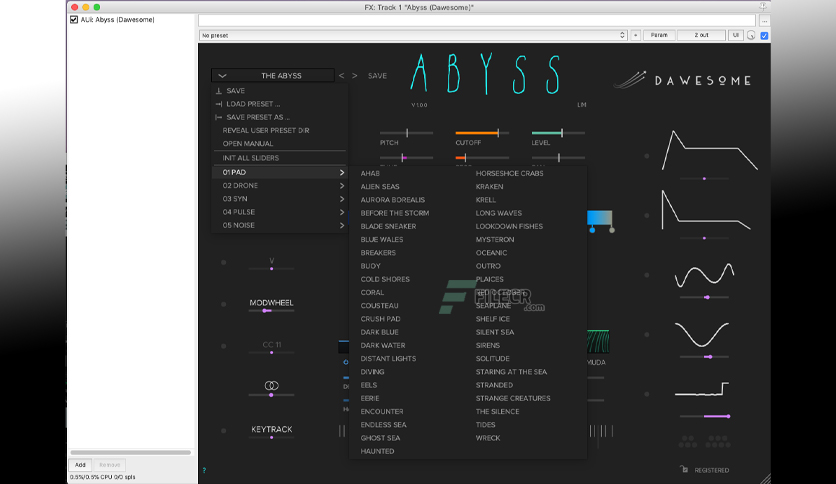Select the STRANGE CREATURES preset
Screen dimensions: 836x484
[513, 398]
